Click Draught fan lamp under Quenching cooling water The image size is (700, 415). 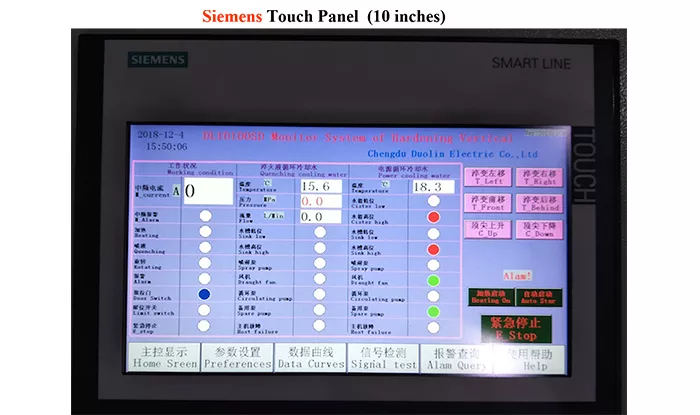coord(320,278)
